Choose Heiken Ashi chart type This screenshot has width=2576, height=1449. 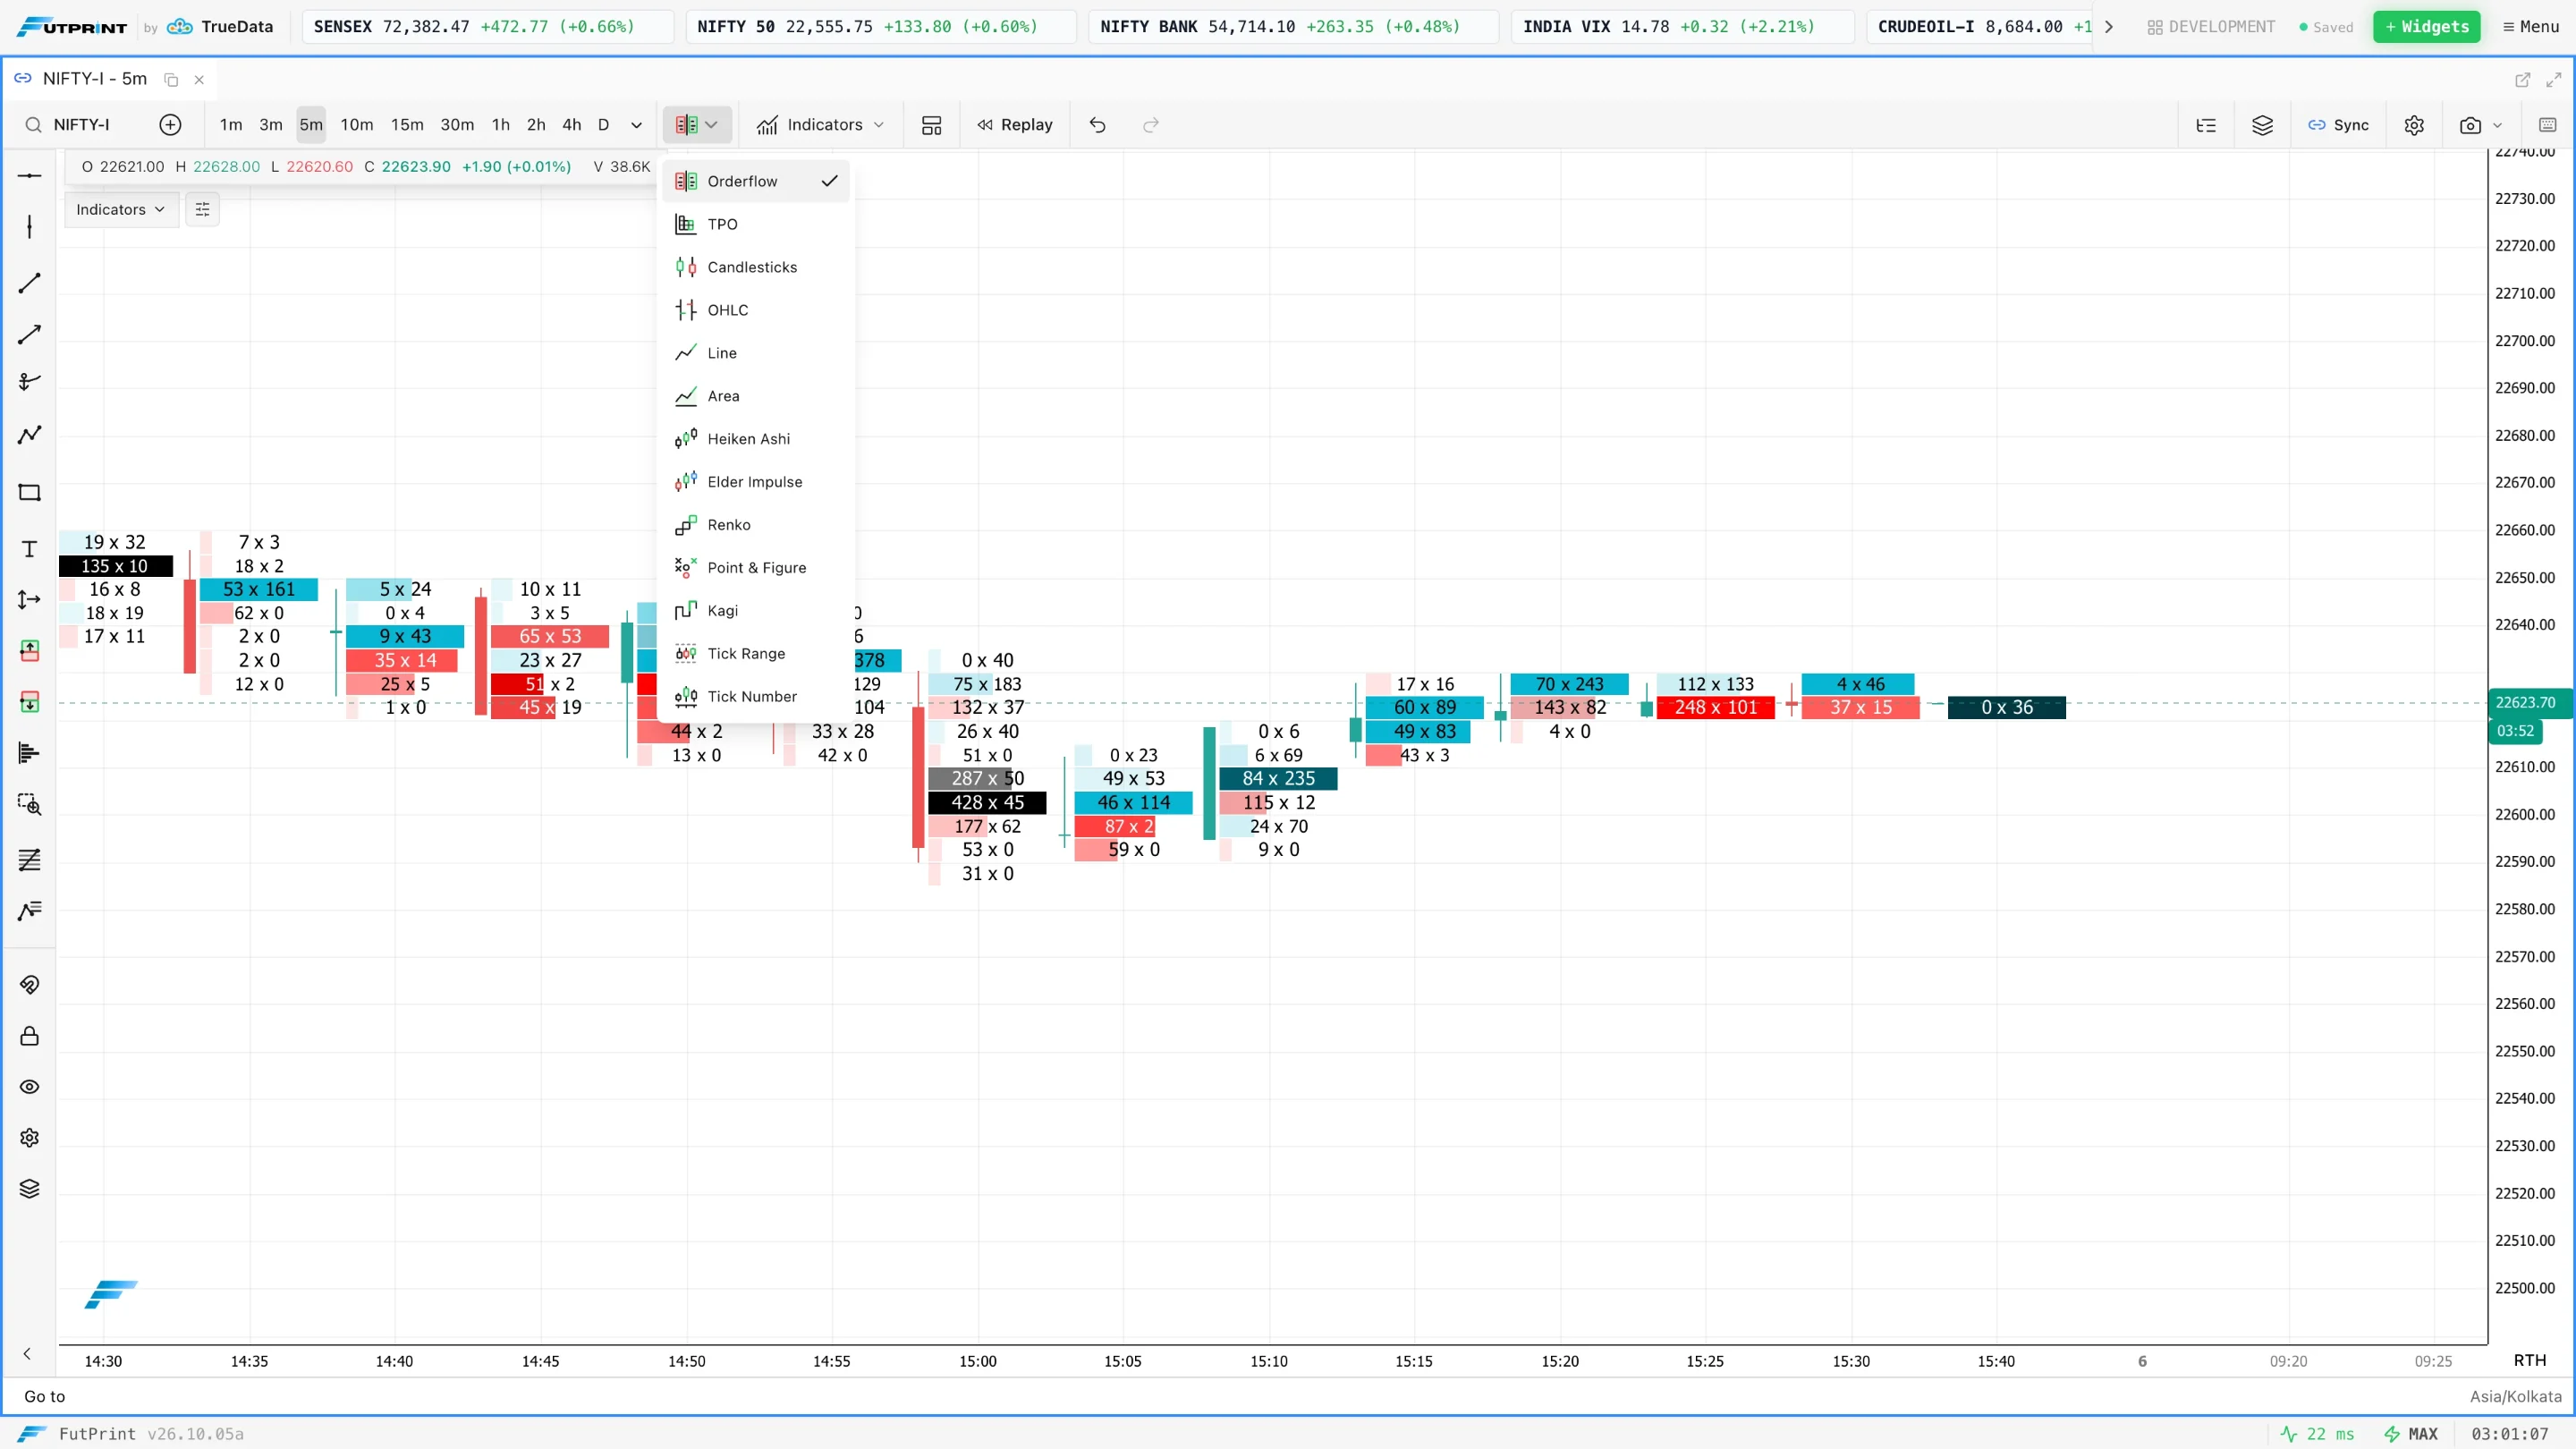pyautogui.click(x=756, y=439)
